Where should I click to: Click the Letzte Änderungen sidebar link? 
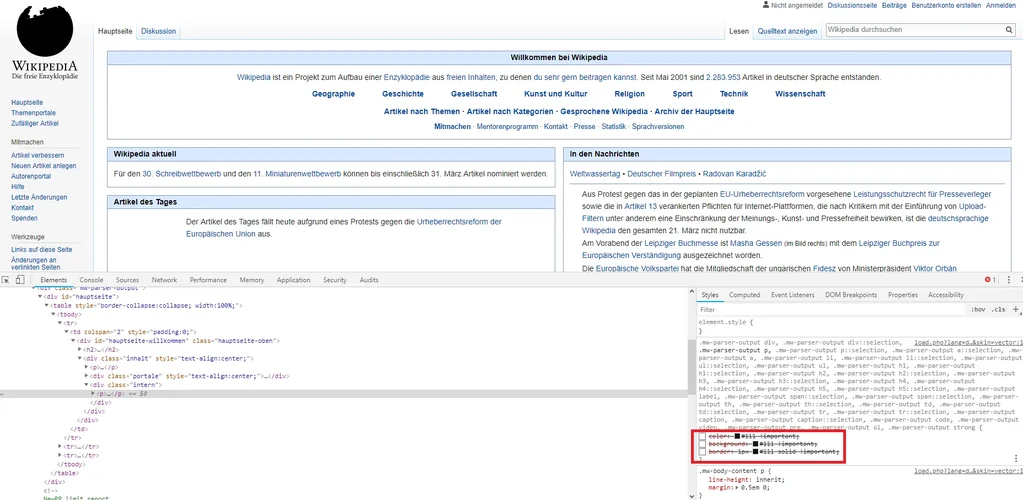point(39,197)
